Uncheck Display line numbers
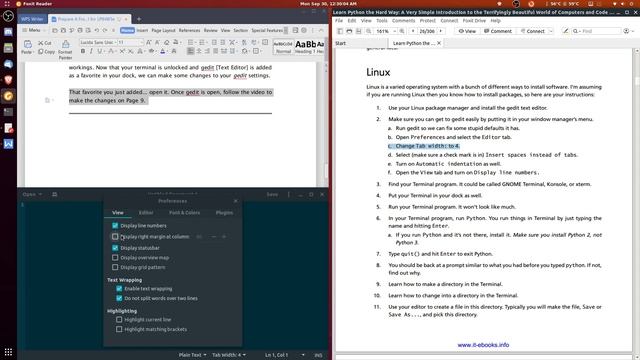 [x=115, y=225]
